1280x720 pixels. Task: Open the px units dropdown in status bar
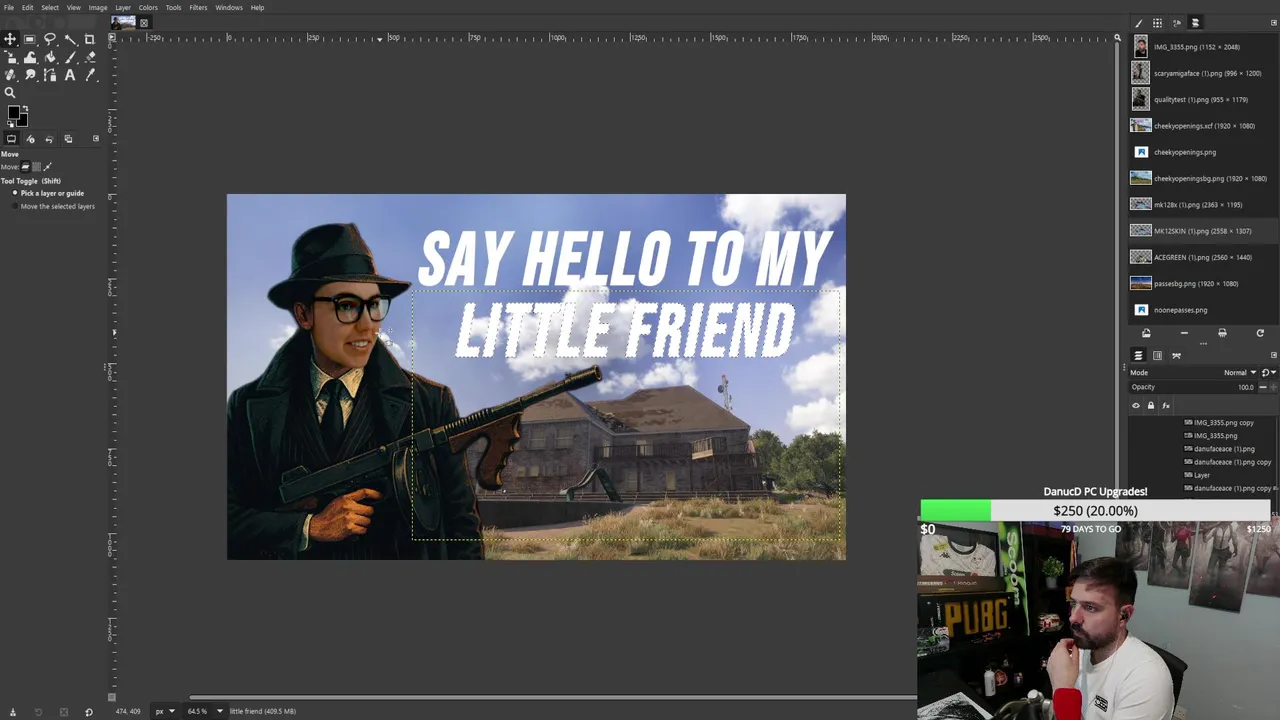(164, 711)
